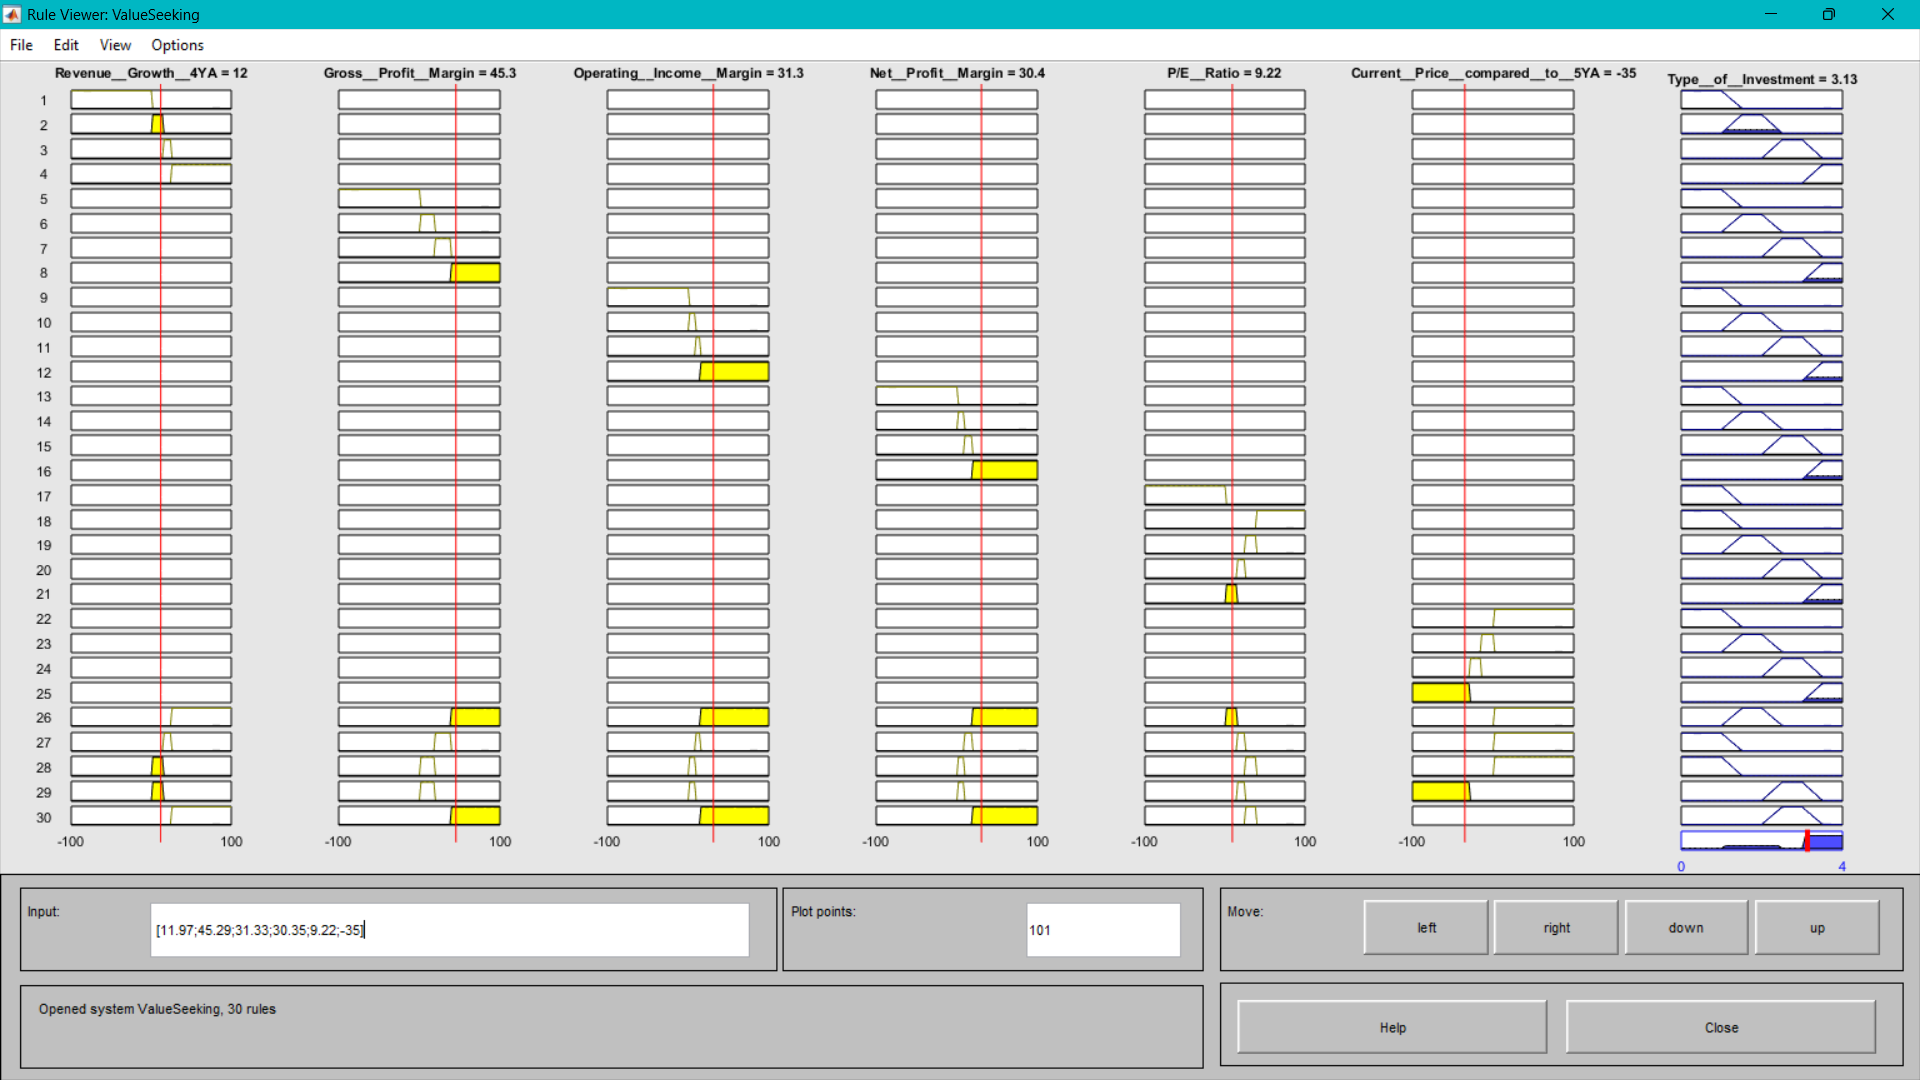Click the Close button at bottom right
Viewport: 1920px width, 1080px height.
[1721, 1027]
